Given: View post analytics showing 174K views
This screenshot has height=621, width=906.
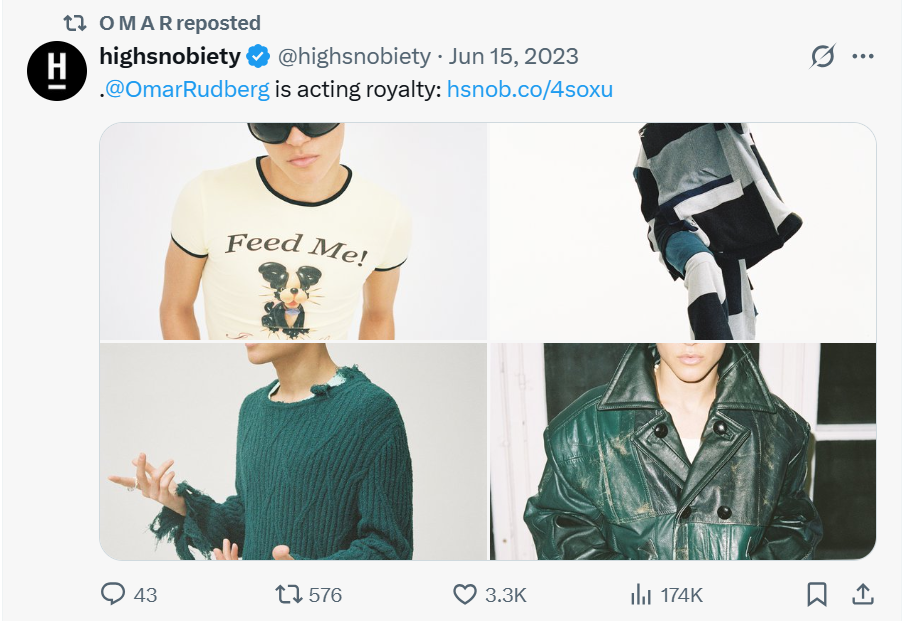Looking at the screenshot, I should point(641,594).
